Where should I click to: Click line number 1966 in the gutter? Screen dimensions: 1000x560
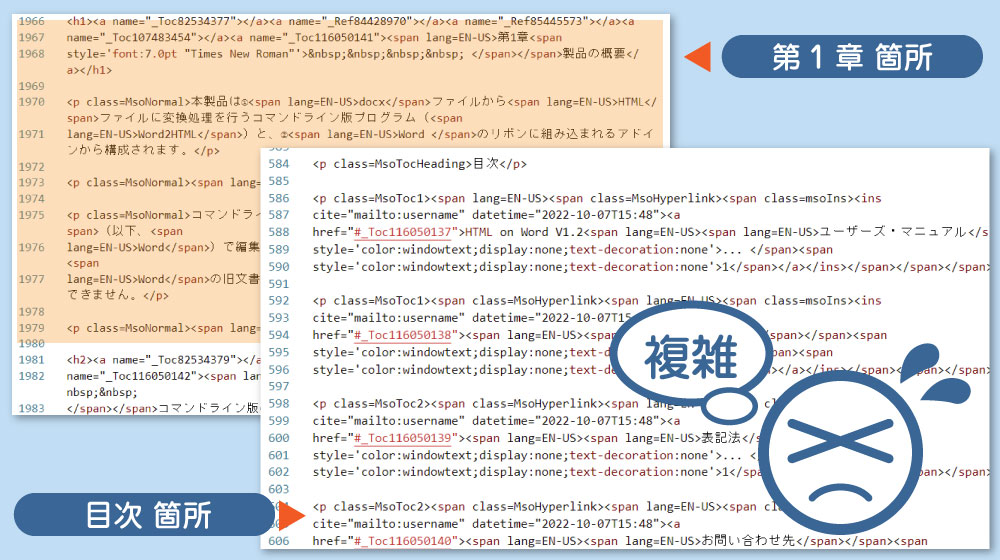pos(31,20)
